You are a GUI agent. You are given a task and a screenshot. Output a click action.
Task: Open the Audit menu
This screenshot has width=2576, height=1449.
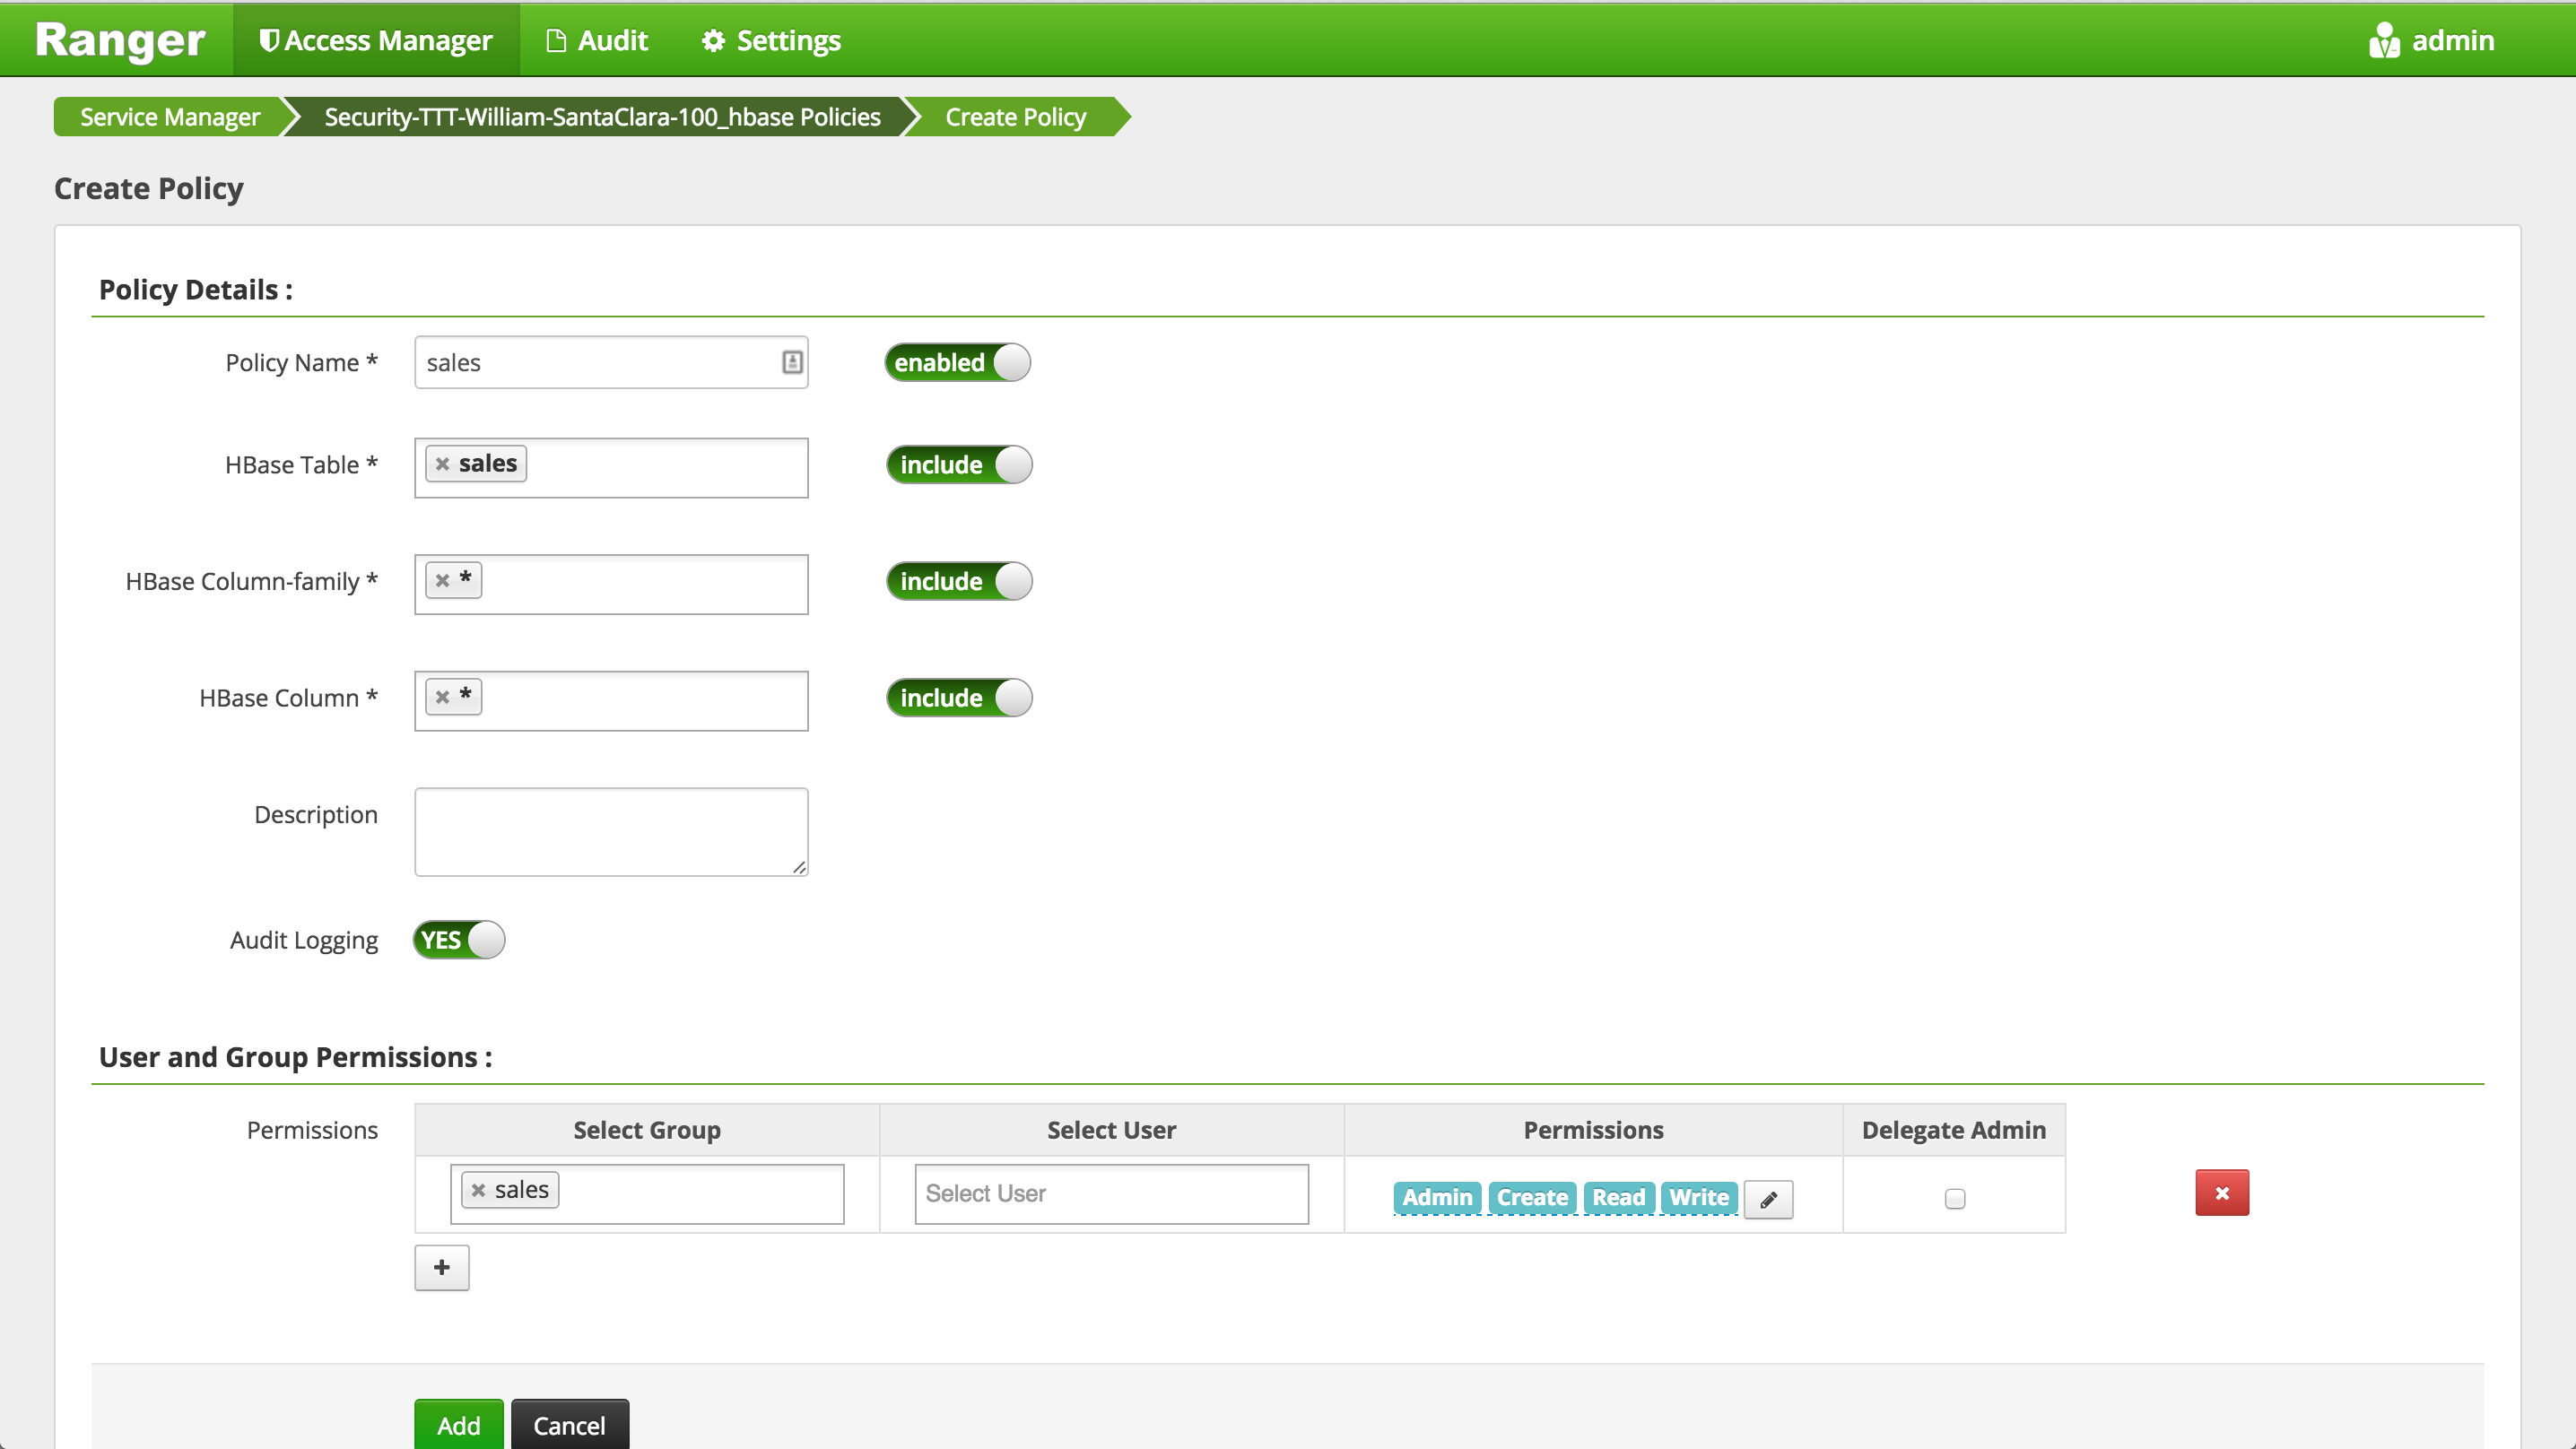click(x=597, y=41)
